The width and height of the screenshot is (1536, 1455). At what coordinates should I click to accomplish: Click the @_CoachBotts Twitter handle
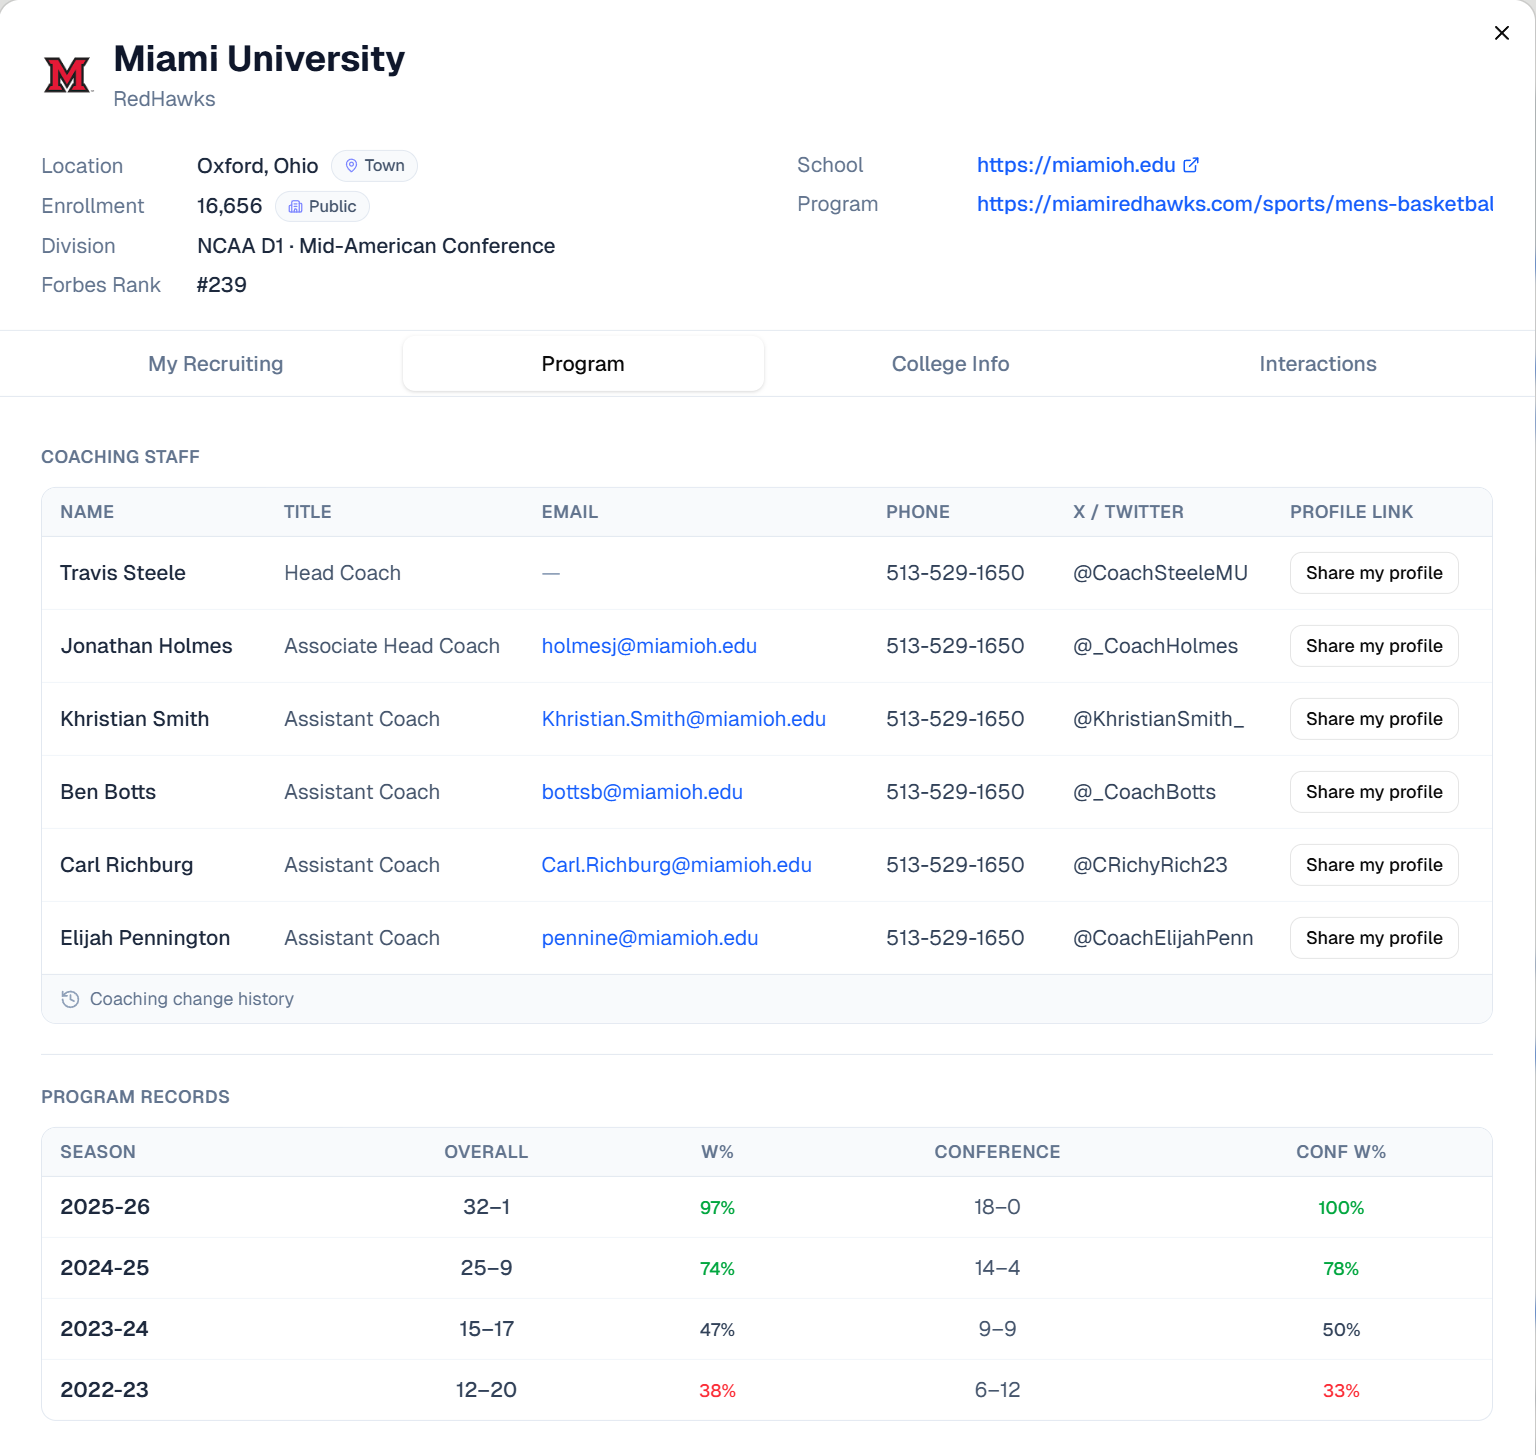pos(1144,792)
